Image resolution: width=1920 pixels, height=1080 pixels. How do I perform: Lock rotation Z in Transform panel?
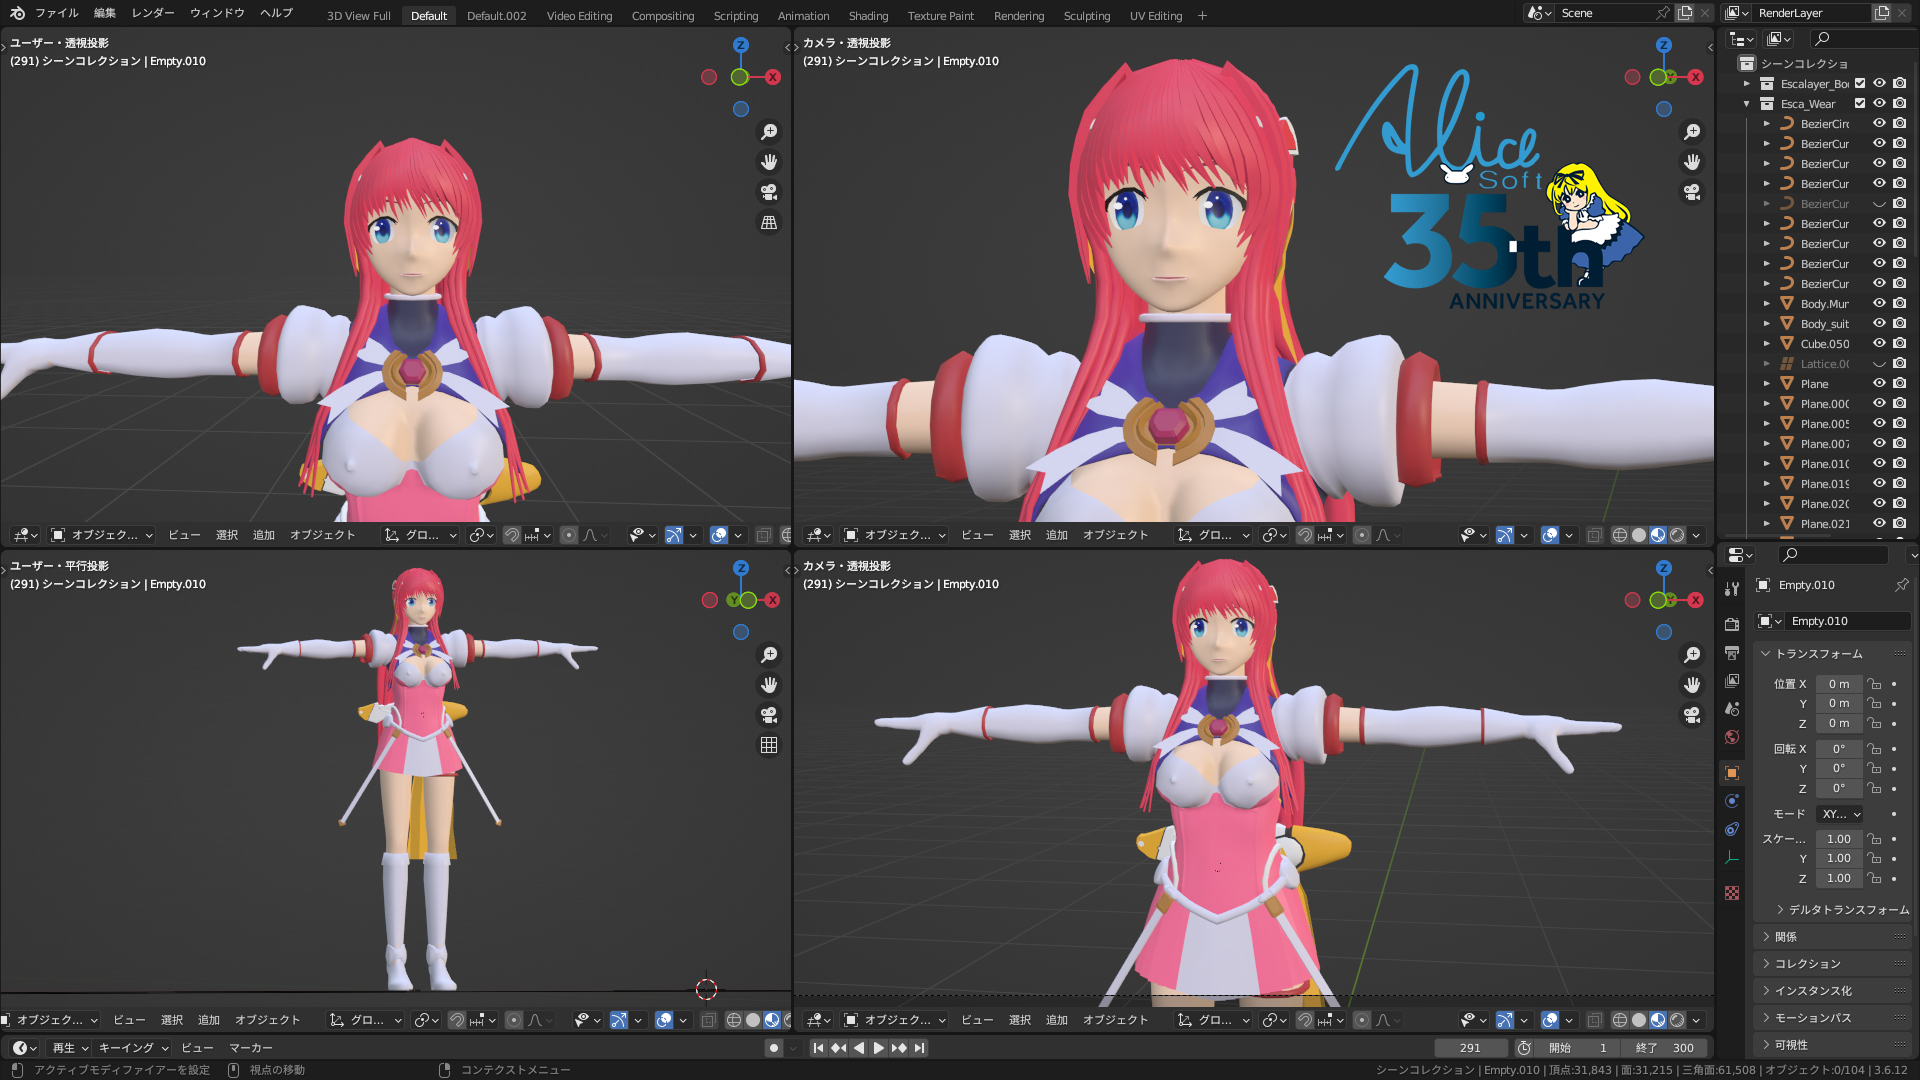pyautogui.click(x=1874, y=789)
